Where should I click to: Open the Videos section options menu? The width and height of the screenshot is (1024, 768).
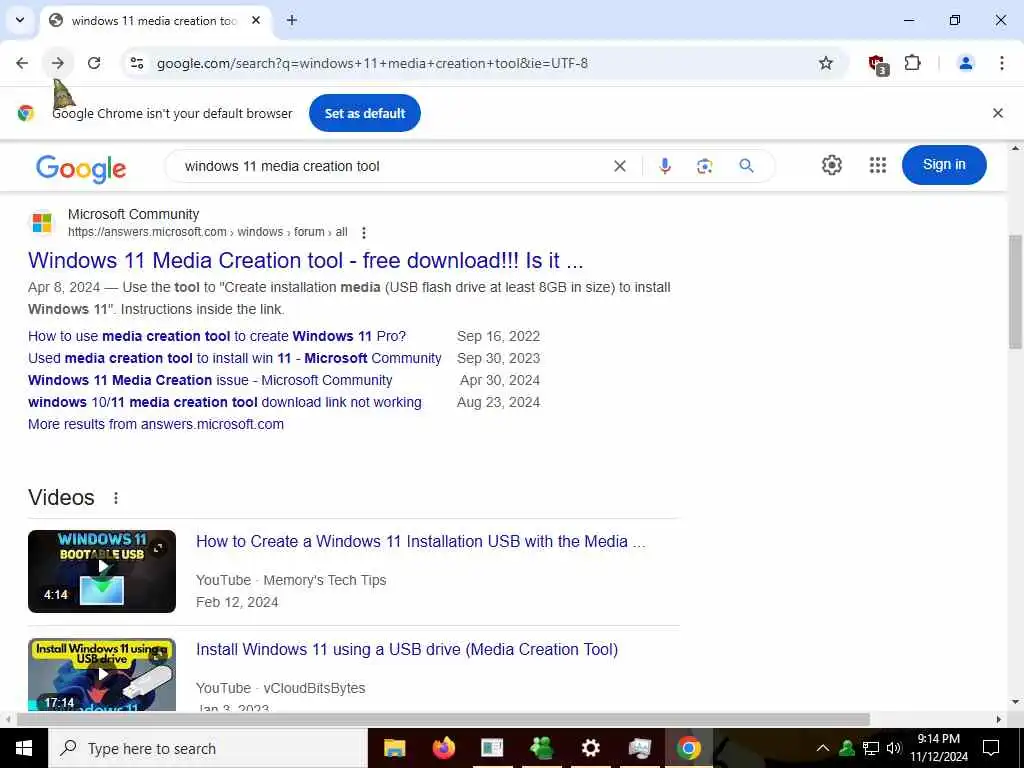pyautogui.click(x=116, y=498)
